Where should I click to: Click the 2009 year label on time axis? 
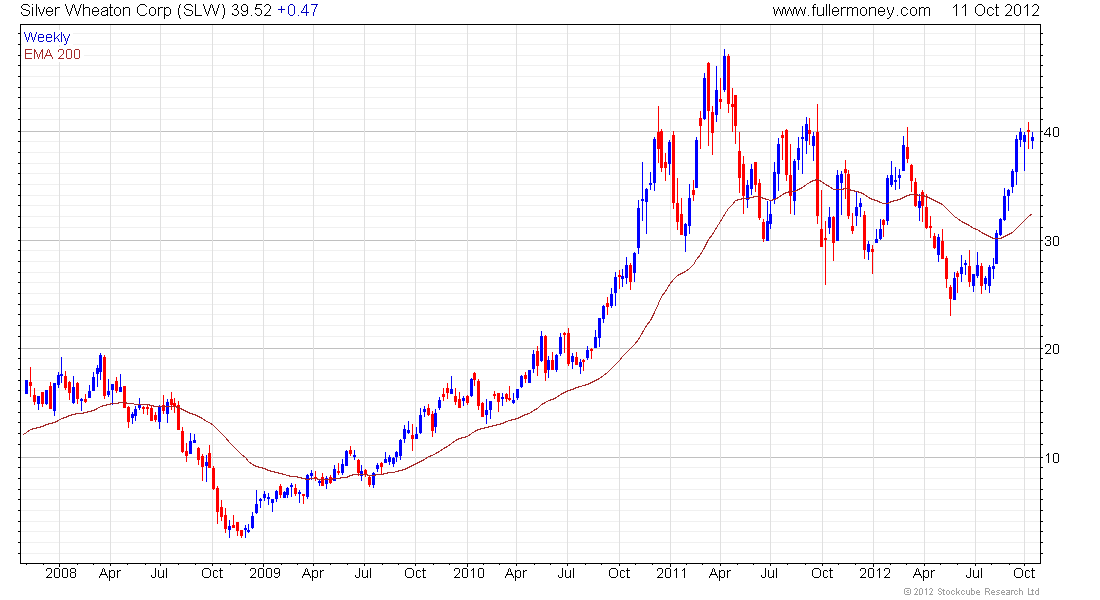coord(264,573)
